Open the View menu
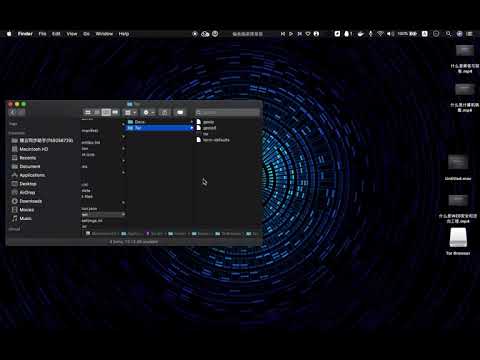480x360 pixels. coord(72,34)
